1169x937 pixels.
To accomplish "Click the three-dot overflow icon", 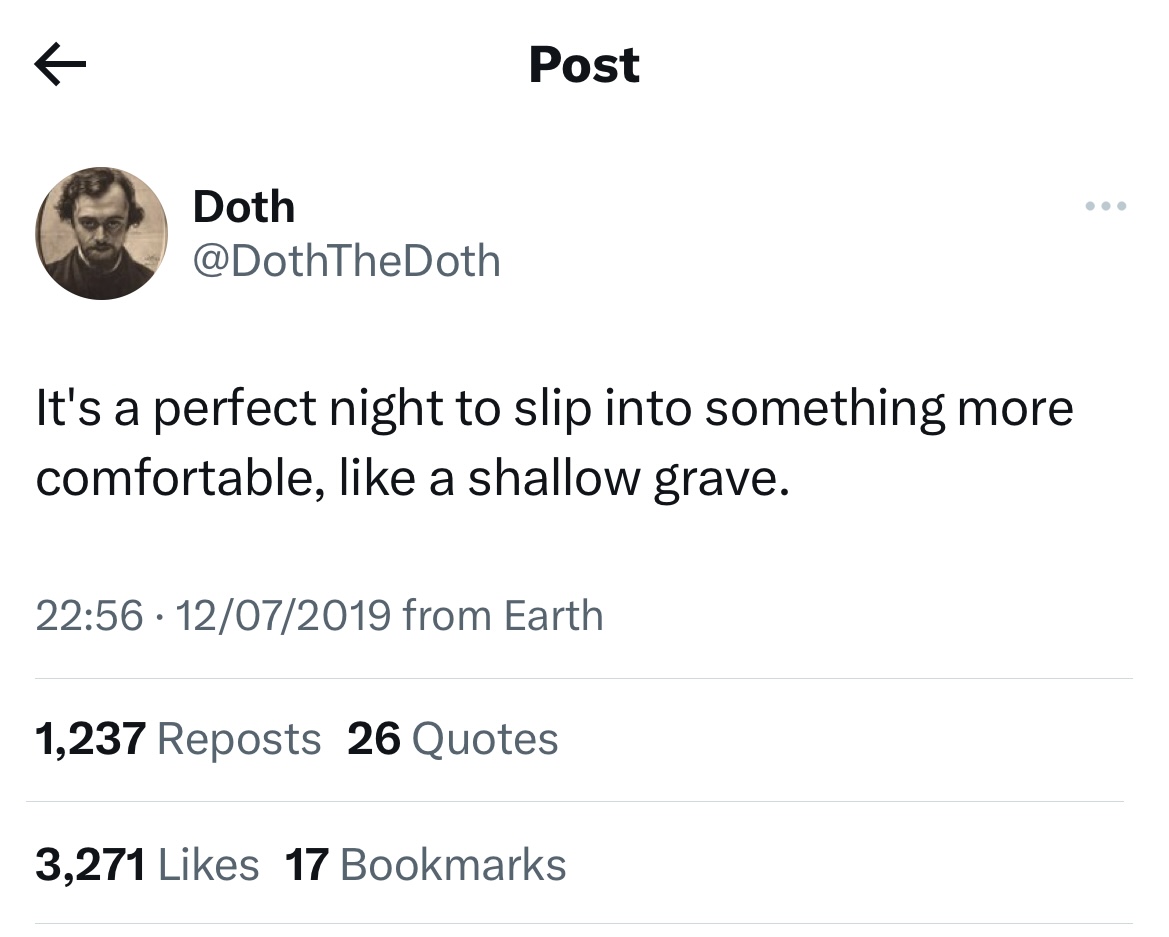I will (x=1106, y=206).
